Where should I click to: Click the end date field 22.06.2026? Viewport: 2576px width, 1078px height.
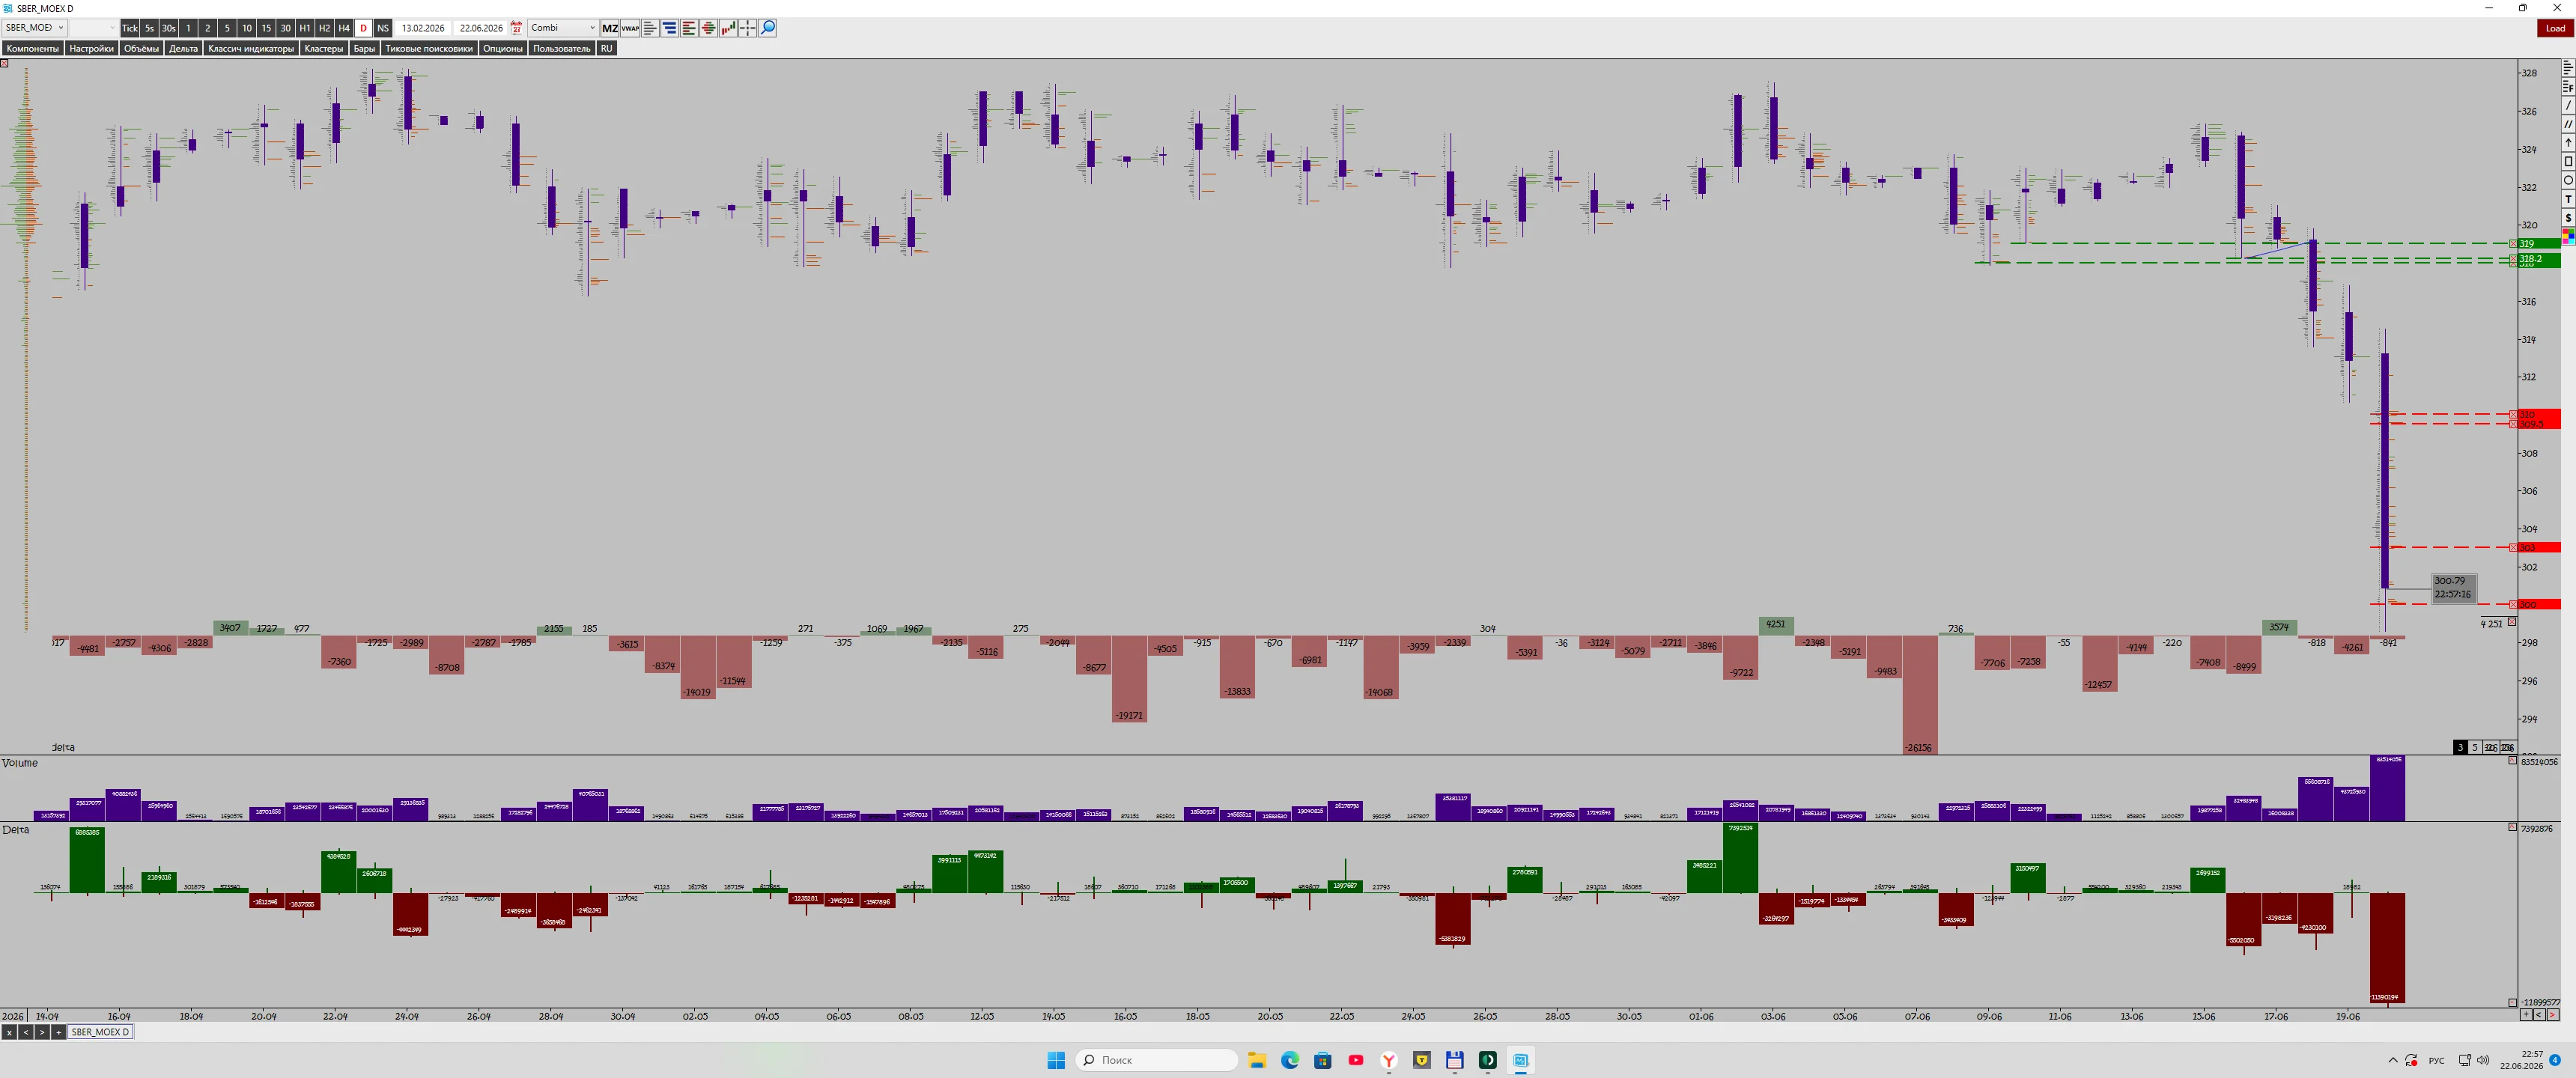481,28
